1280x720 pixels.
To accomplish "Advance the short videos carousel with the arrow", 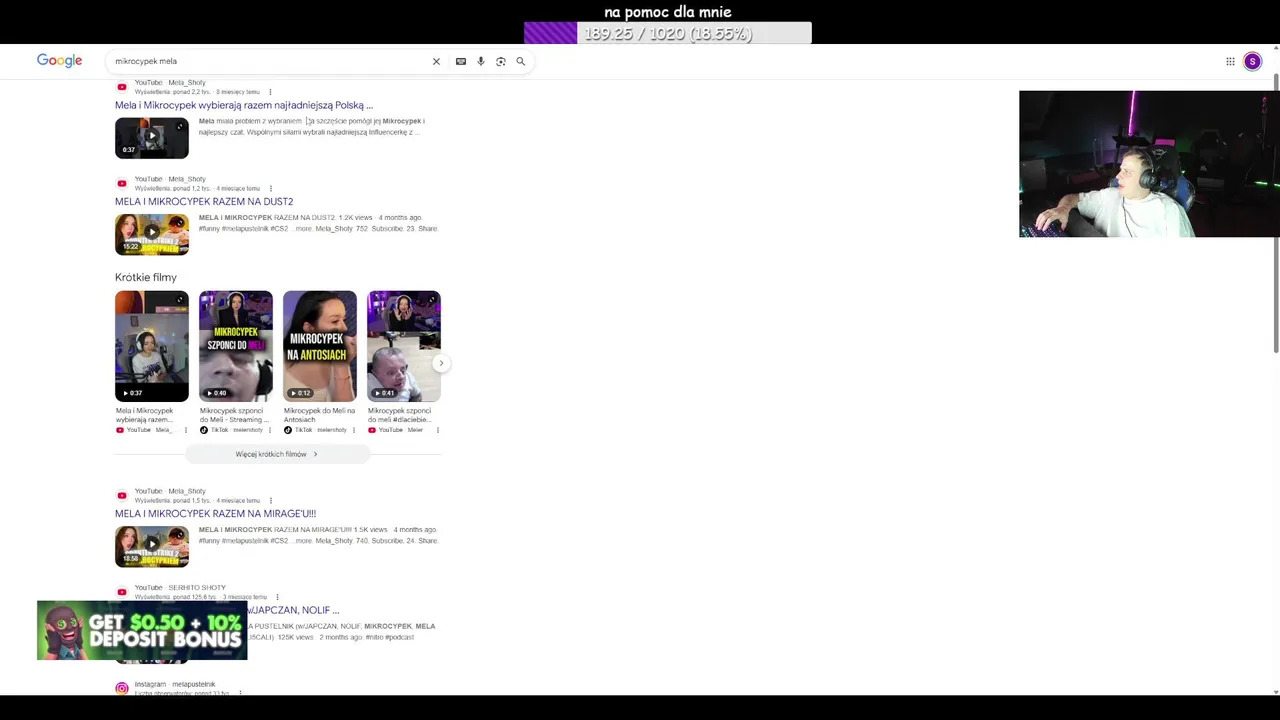I will (x=441, y=363).
